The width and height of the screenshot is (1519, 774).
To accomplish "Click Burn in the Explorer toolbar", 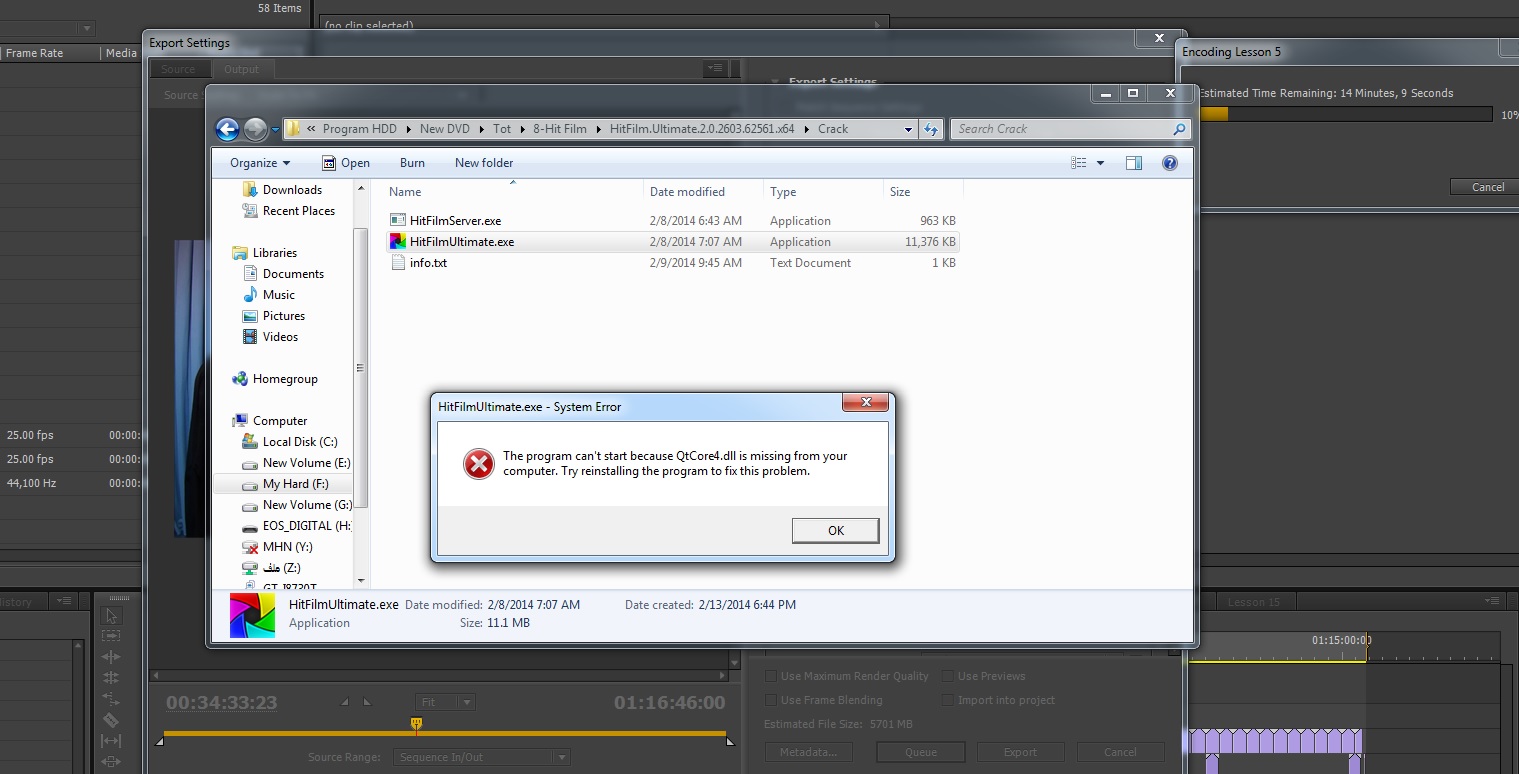I will (x=412, y=163).
